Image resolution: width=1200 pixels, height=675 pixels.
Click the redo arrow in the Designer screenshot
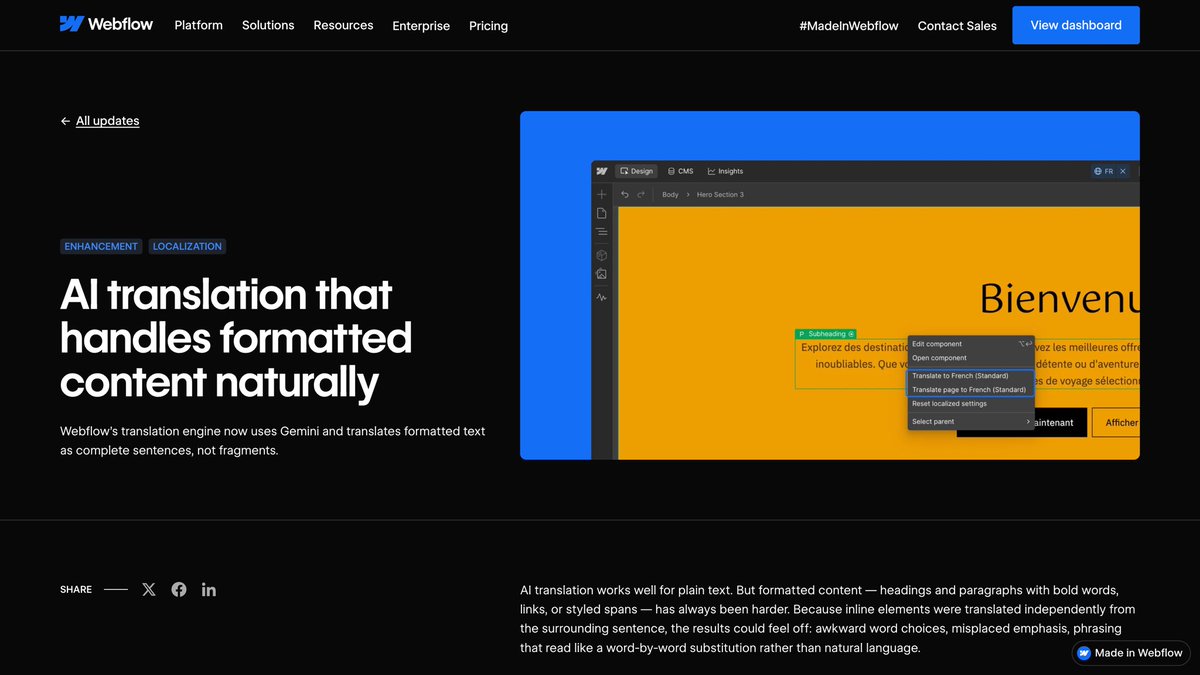tap(641, 194)
